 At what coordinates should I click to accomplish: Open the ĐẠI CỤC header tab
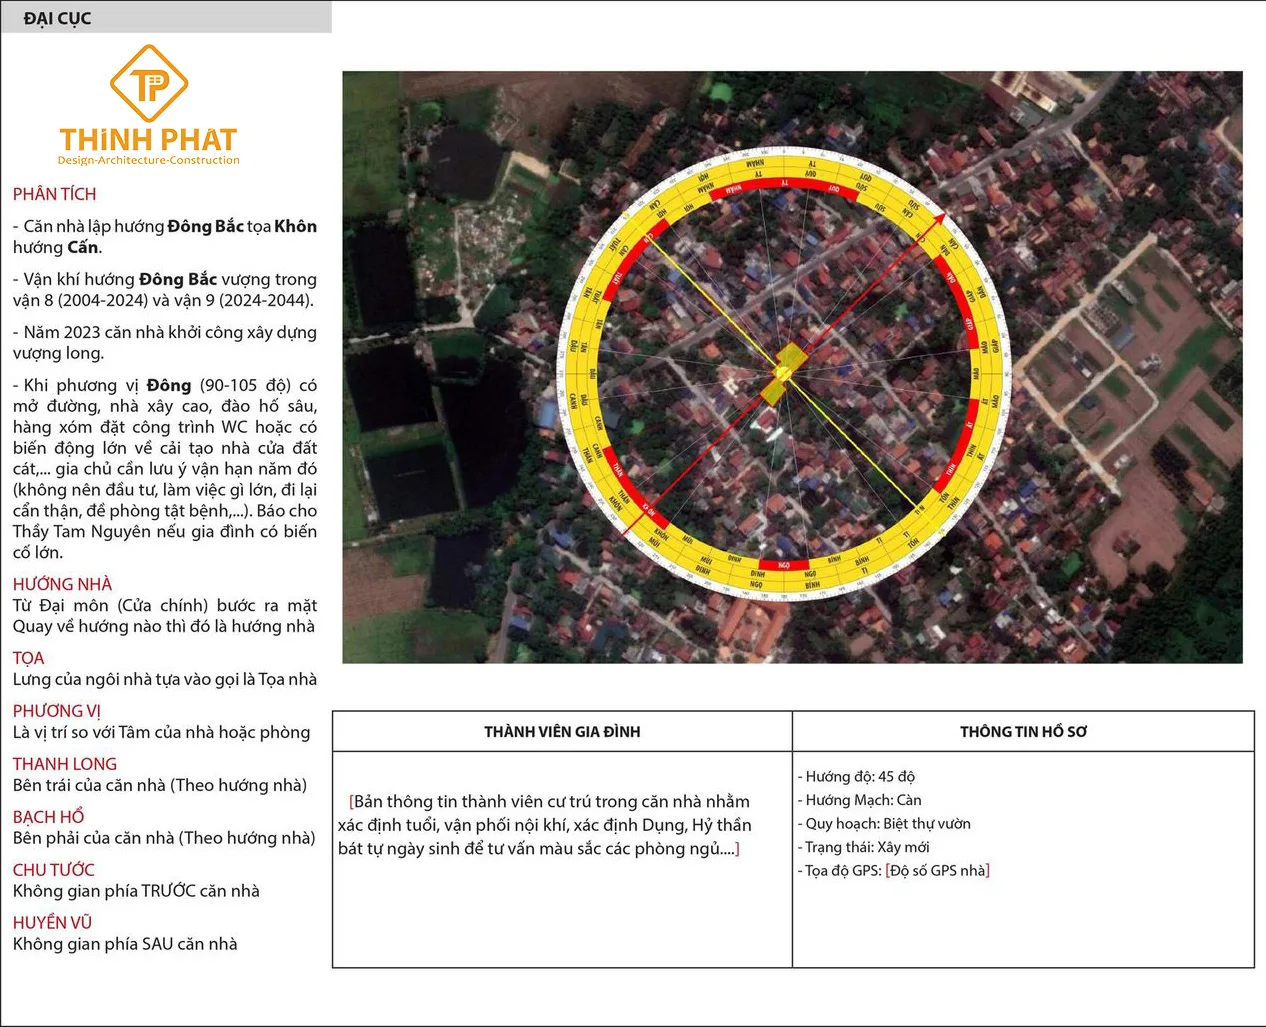click(x=57, y=18)
